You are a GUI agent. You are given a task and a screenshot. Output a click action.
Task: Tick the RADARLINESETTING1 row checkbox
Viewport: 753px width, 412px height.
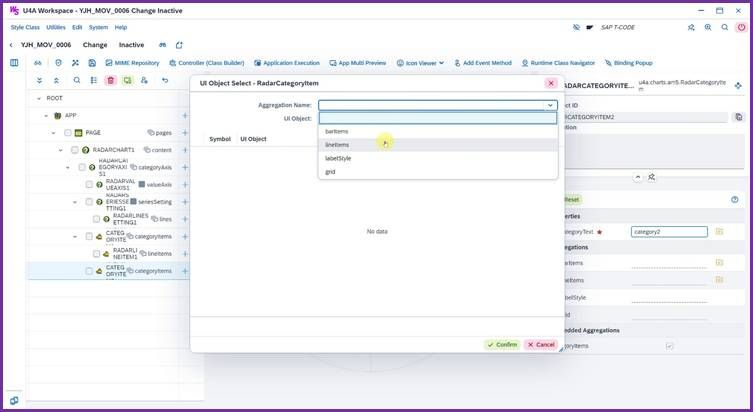96,219
